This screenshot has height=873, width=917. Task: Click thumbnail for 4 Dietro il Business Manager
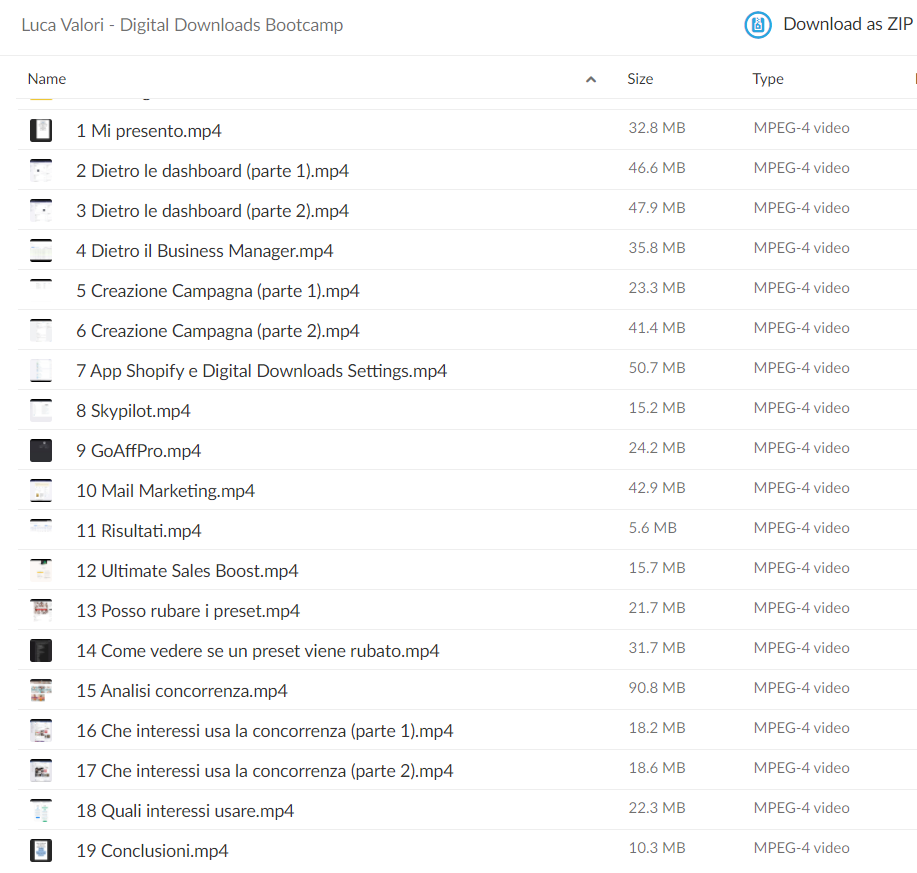[41, 250]
